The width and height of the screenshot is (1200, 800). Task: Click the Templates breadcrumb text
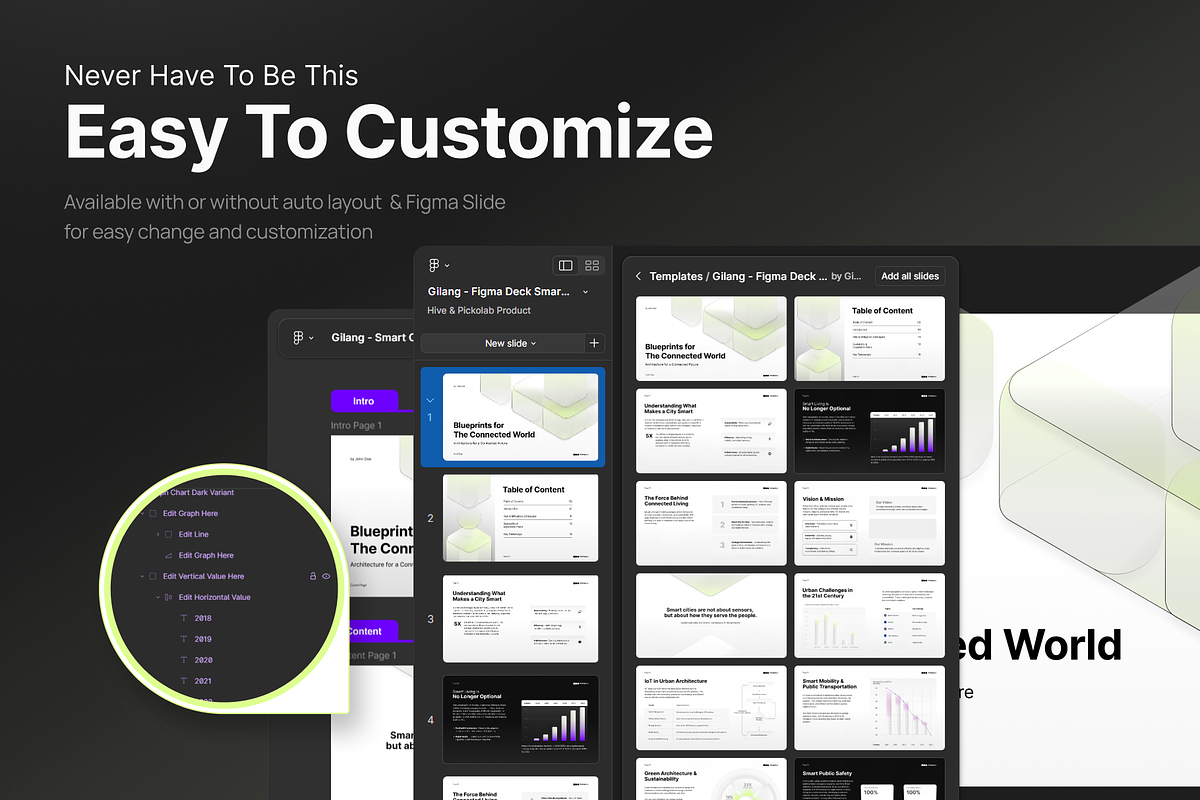point(676,276)
